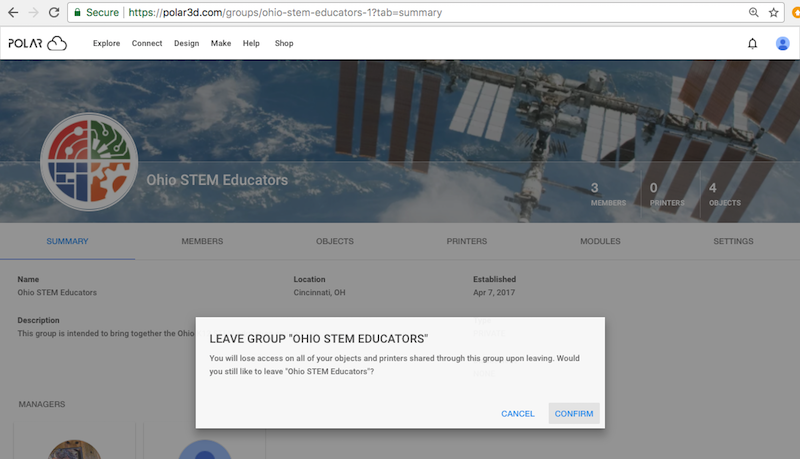Click the 0 Printers counter
The width and height of the screenshot is (800, 459).
(667, 194)
